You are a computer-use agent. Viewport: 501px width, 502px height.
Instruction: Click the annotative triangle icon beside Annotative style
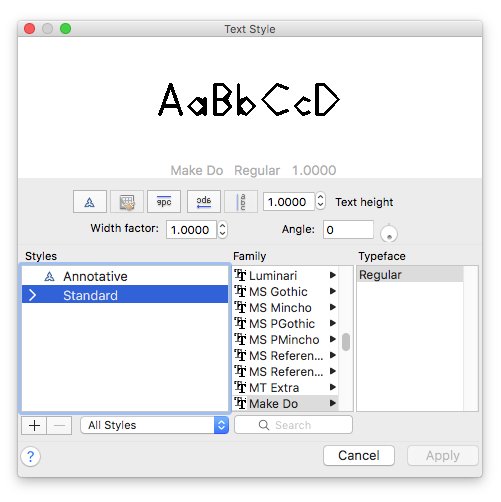pyautogui.click(x=49, y=276)
